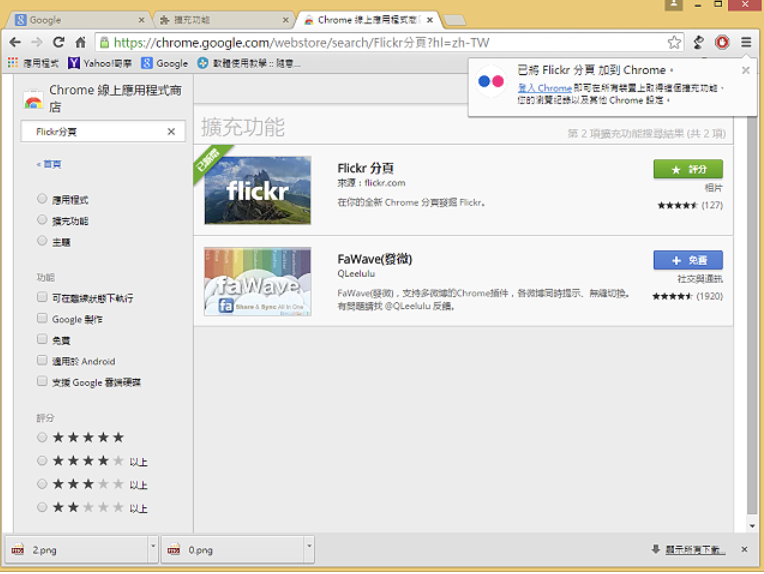This screenshot has height=574, width=764.
Task: Click the scrollbar down arrow
Action: click(752, 526)
